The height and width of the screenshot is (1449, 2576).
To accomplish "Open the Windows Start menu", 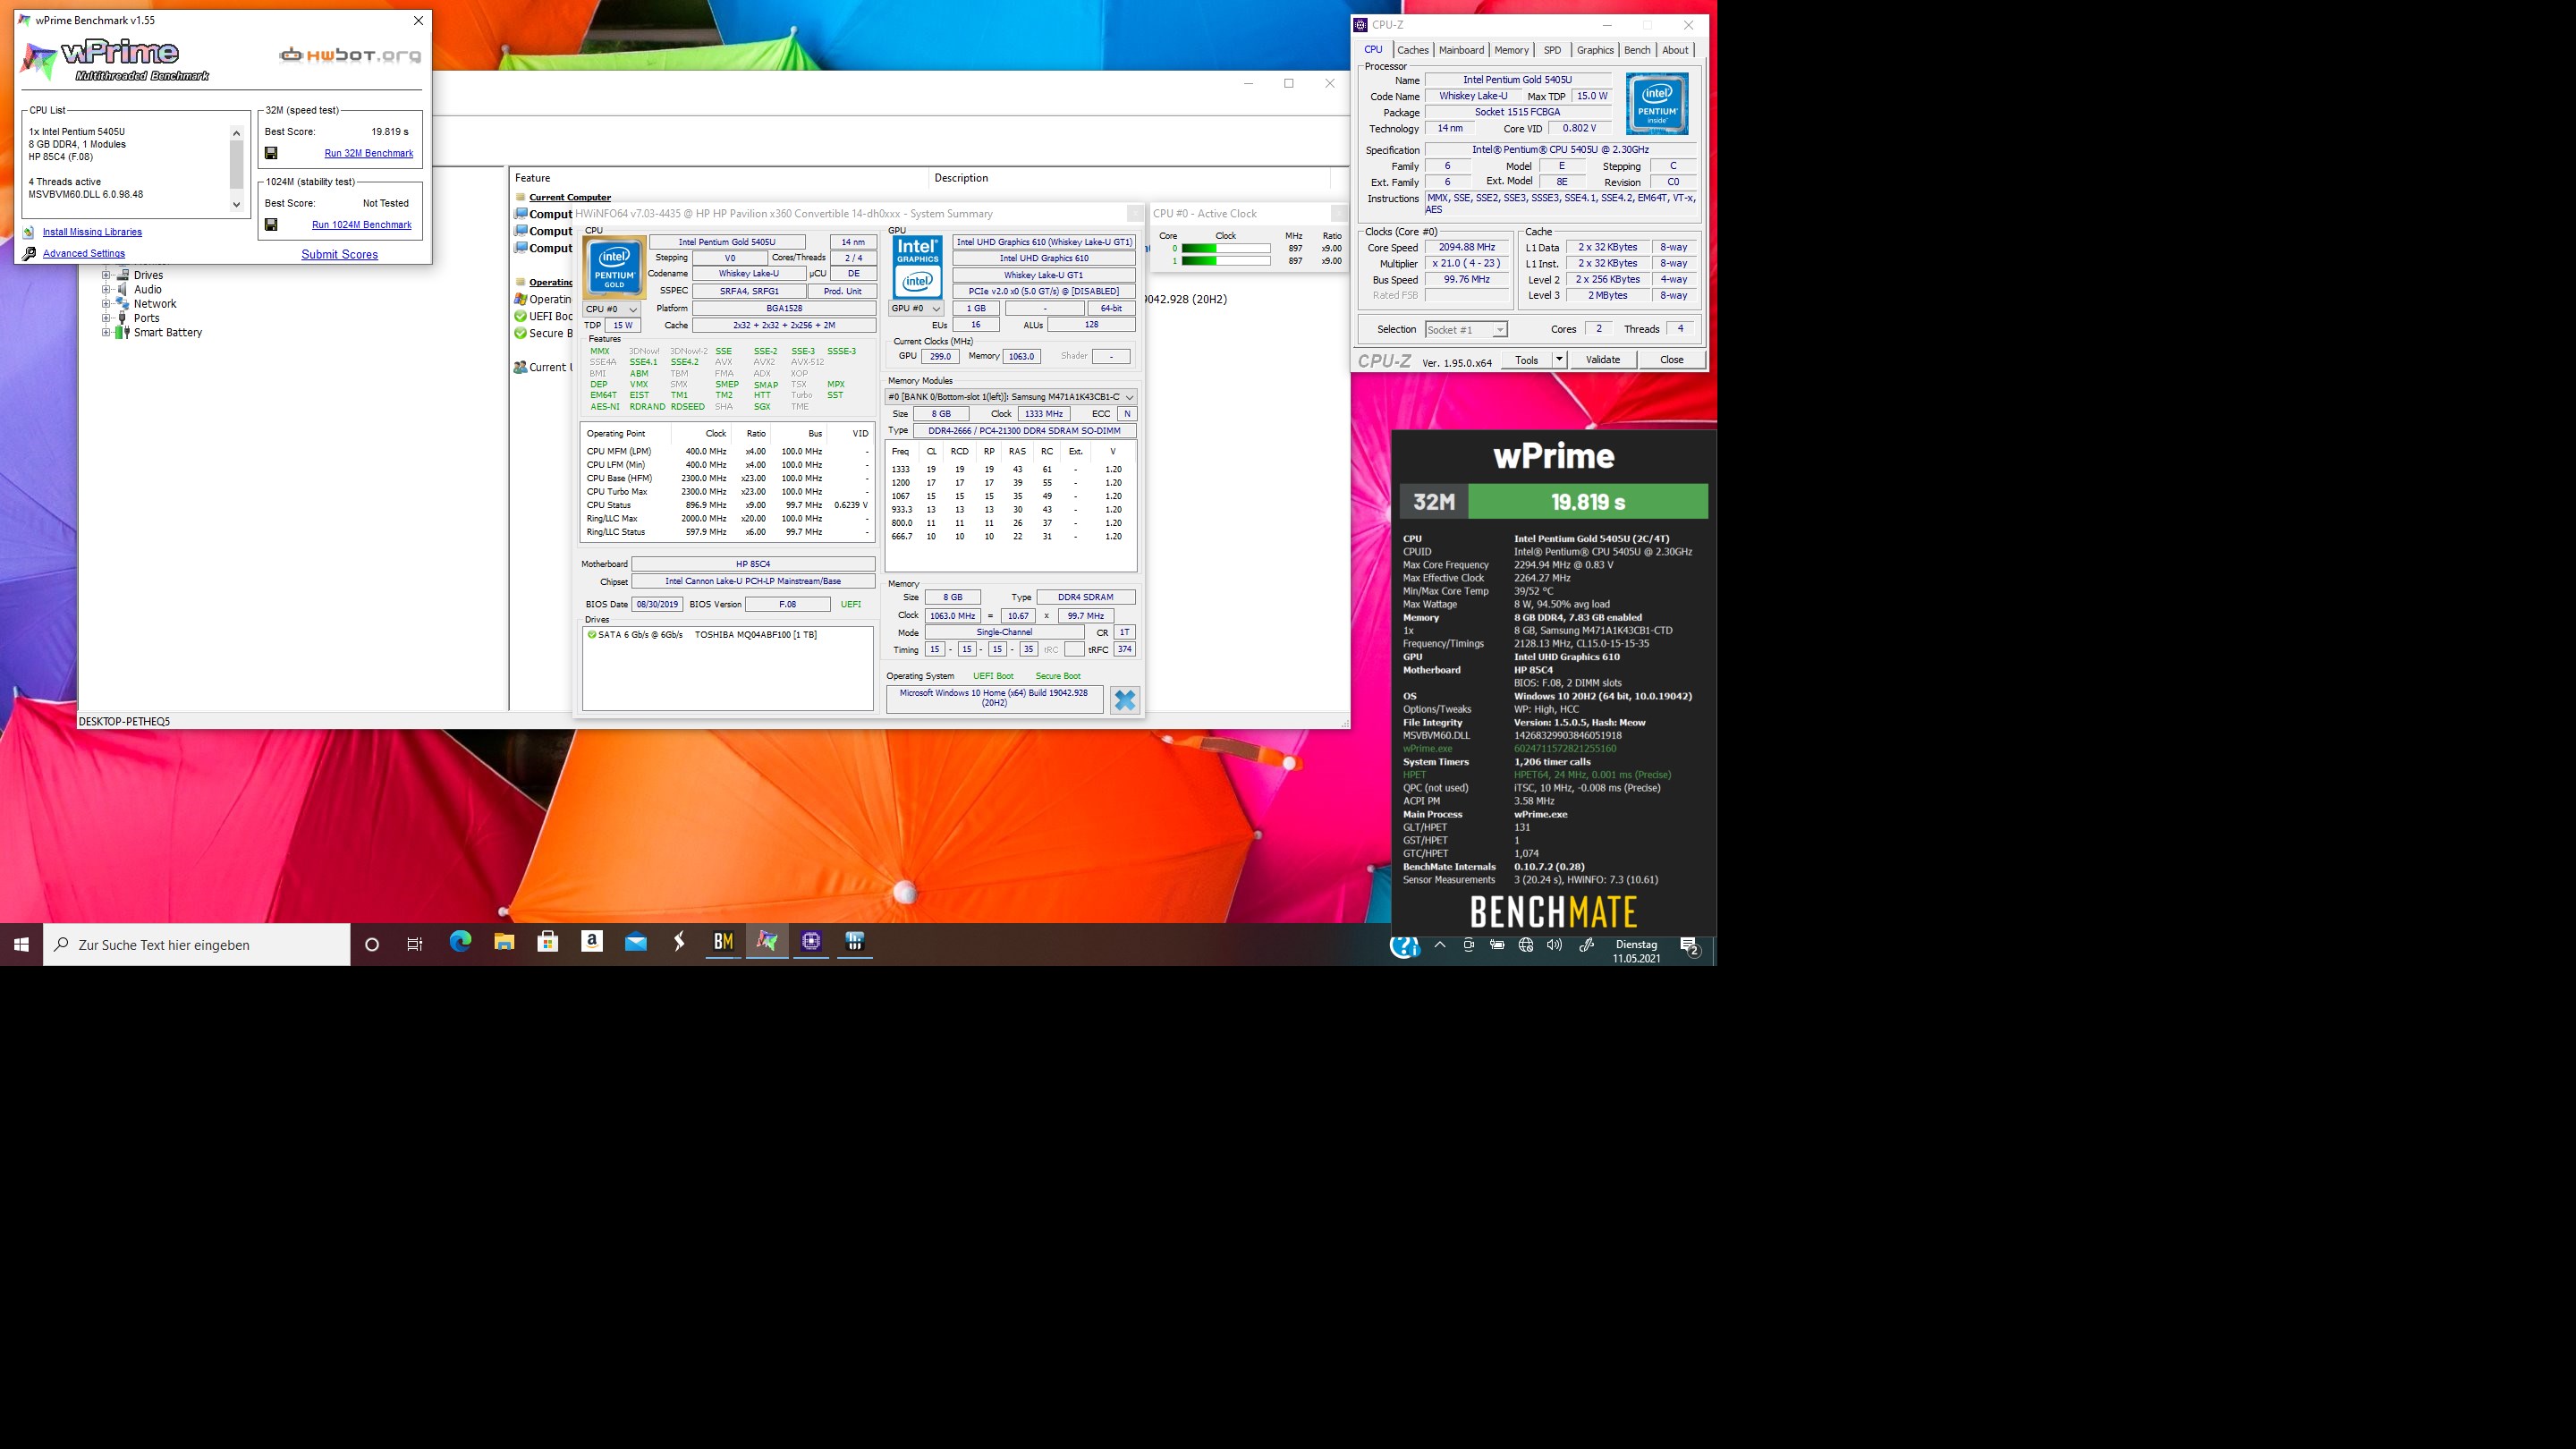I will point(21,945).
